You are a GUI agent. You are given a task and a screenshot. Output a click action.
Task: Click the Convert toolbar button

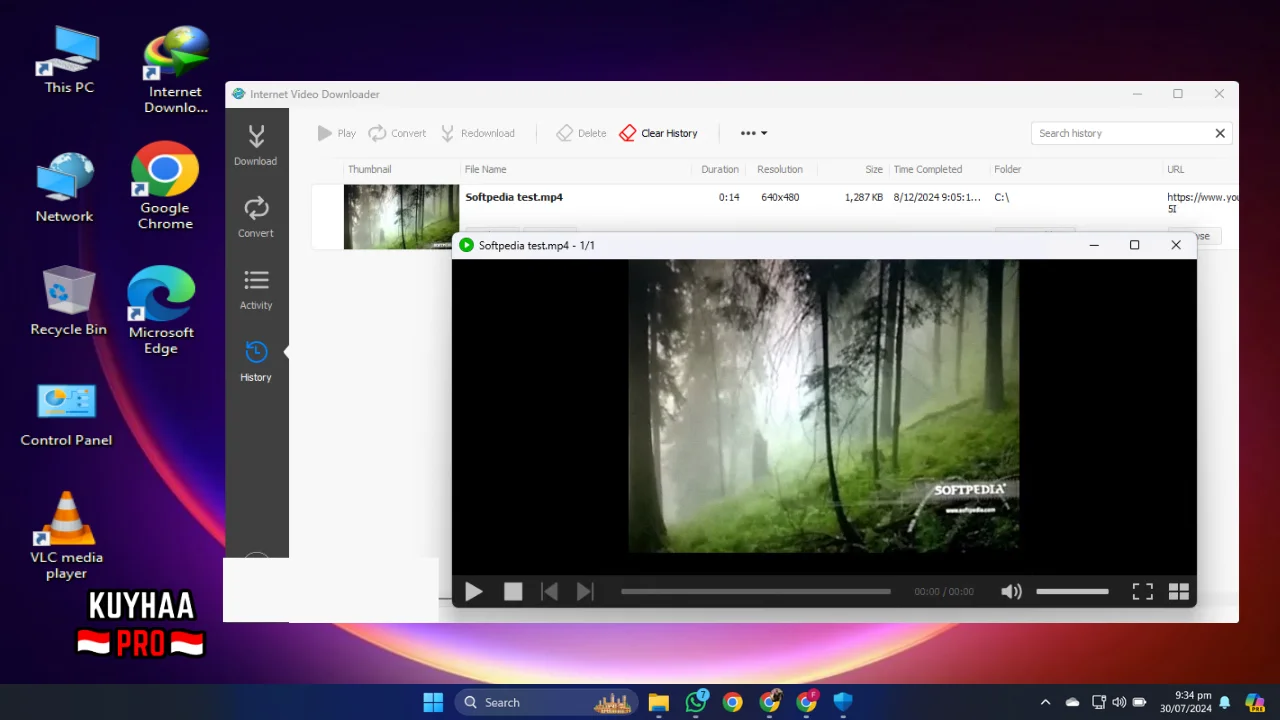(397, 133)
